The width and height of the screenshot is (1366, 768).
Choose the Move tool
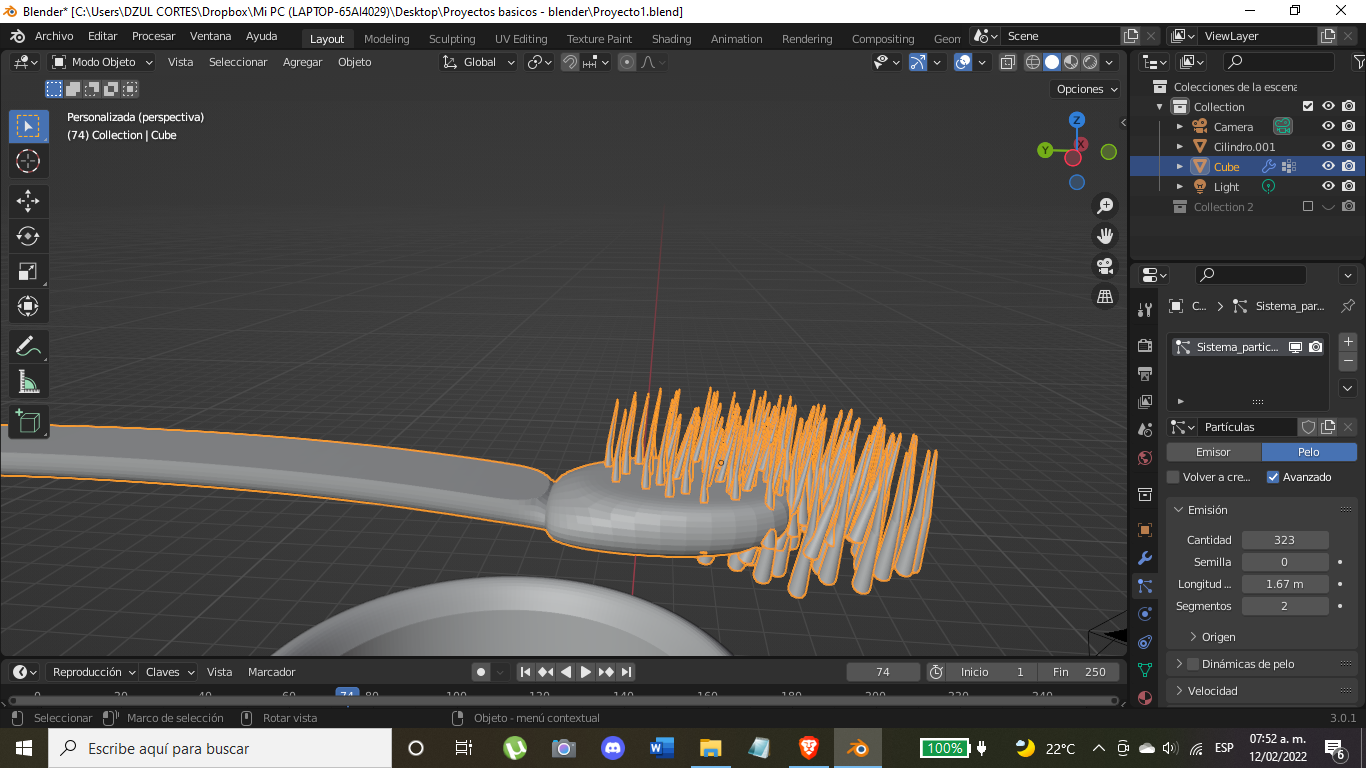28,201
